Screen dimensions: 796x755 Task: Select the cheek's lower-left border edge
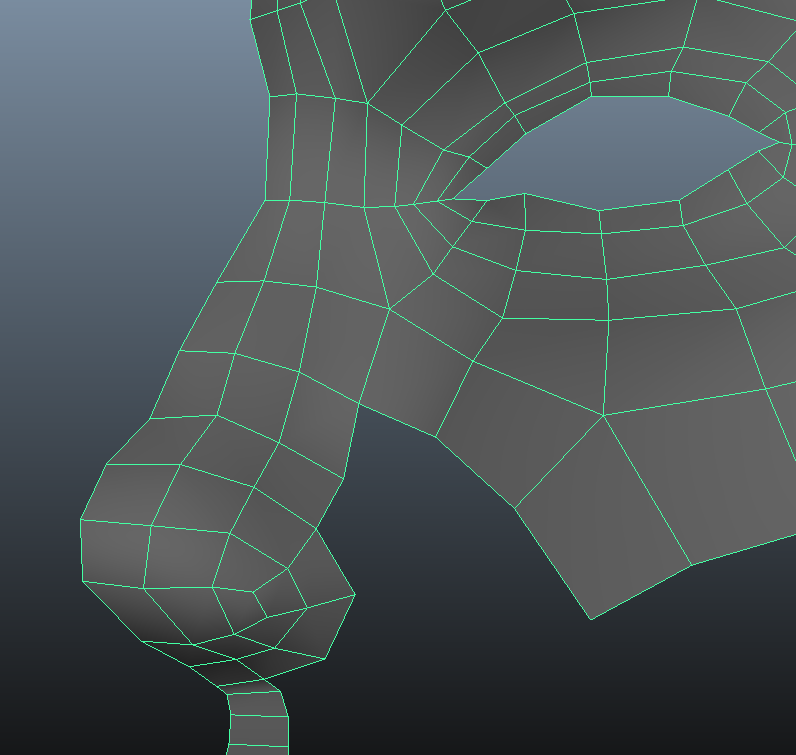pyautogui.click(x=552, y=562)
